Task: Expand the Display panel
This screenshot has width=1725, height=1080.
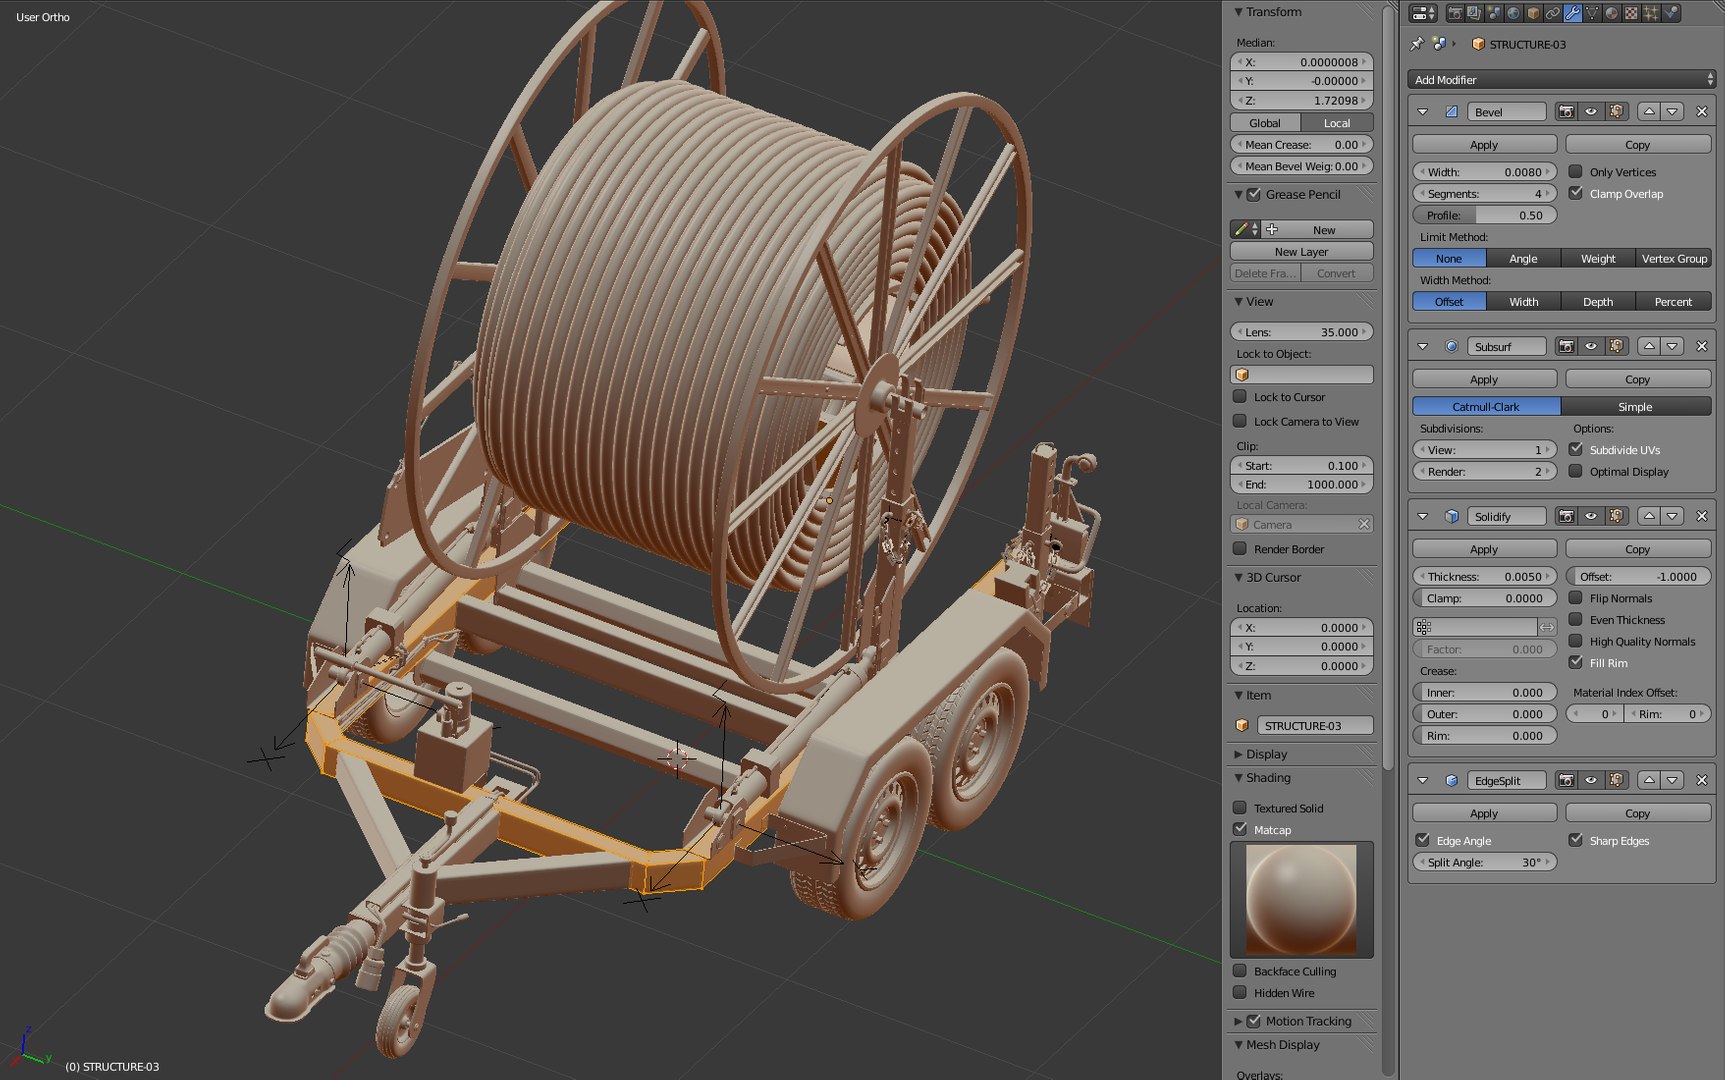Action: coord(1239,754)
